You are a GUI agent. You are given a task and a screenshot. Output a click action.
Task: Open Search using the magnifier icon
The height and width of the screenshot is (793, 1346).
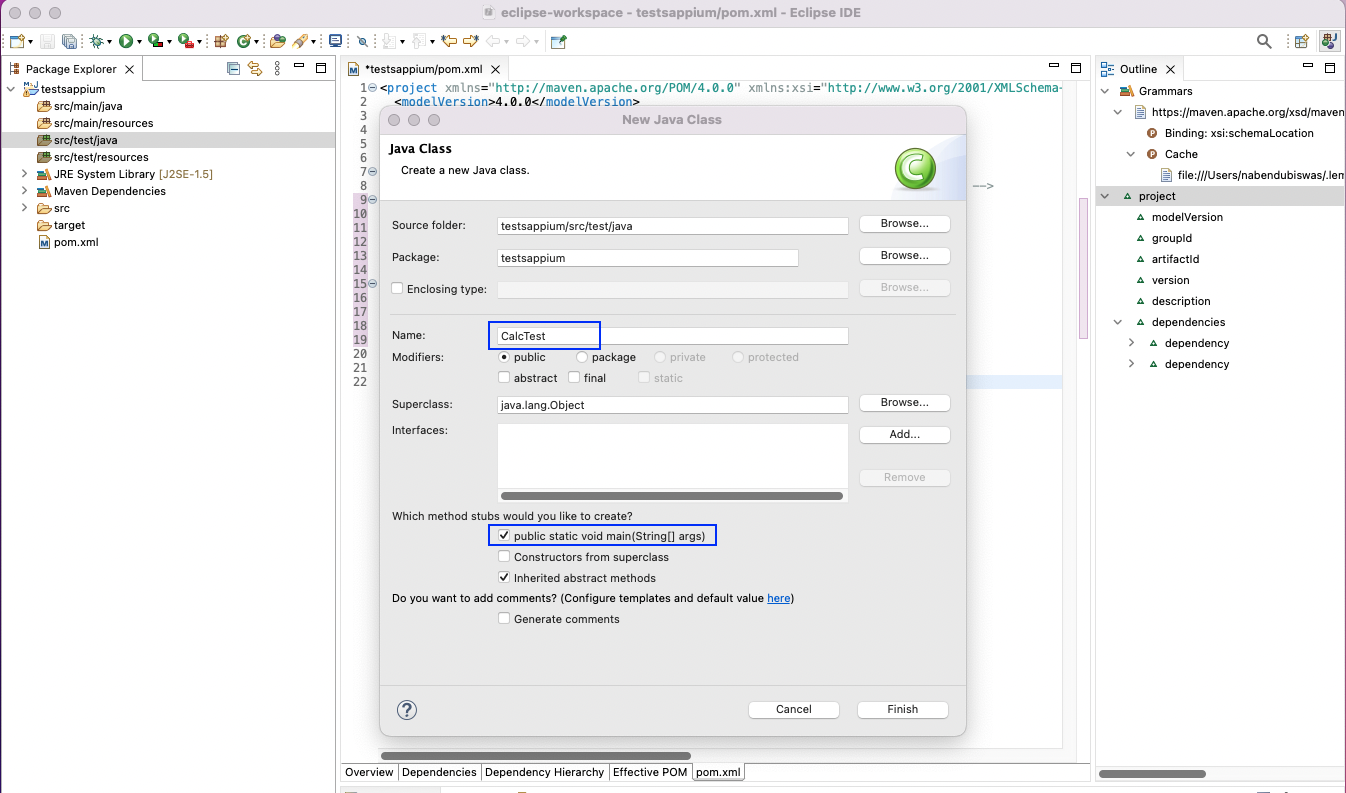[x=1263, y=40]
